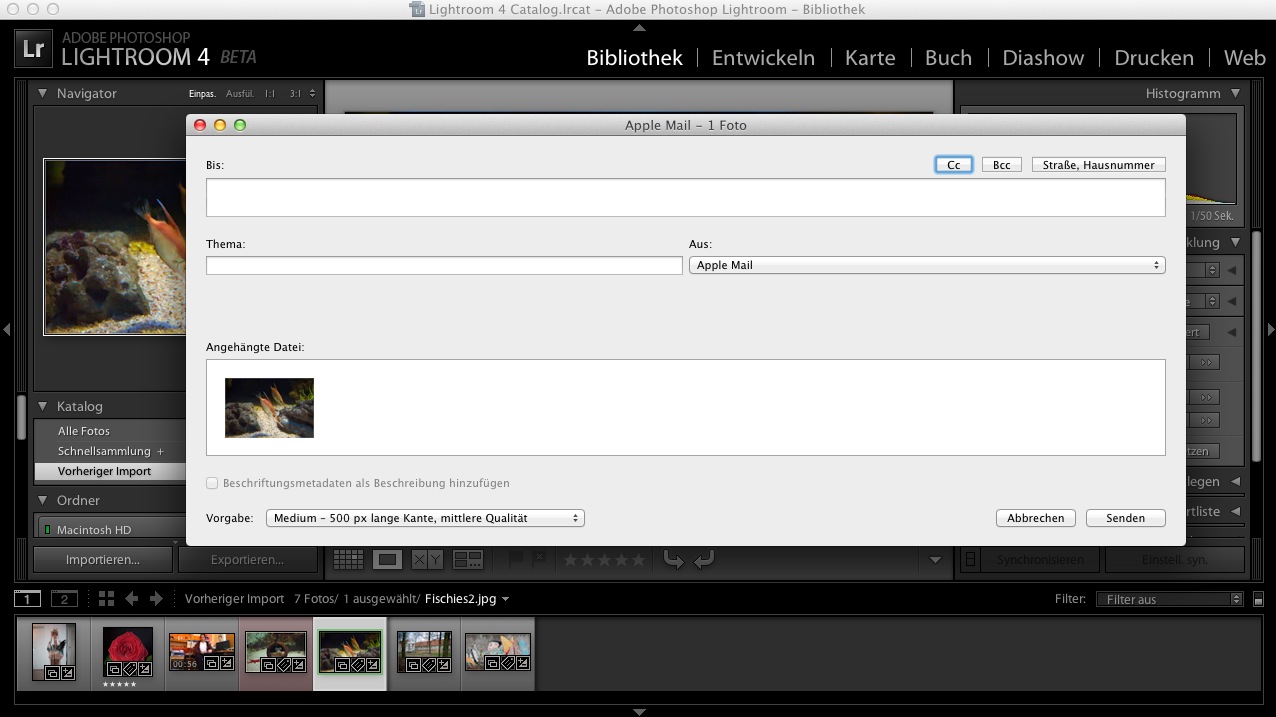
Task: Click the Importieren... button
Action: click(x=103, y=560)
